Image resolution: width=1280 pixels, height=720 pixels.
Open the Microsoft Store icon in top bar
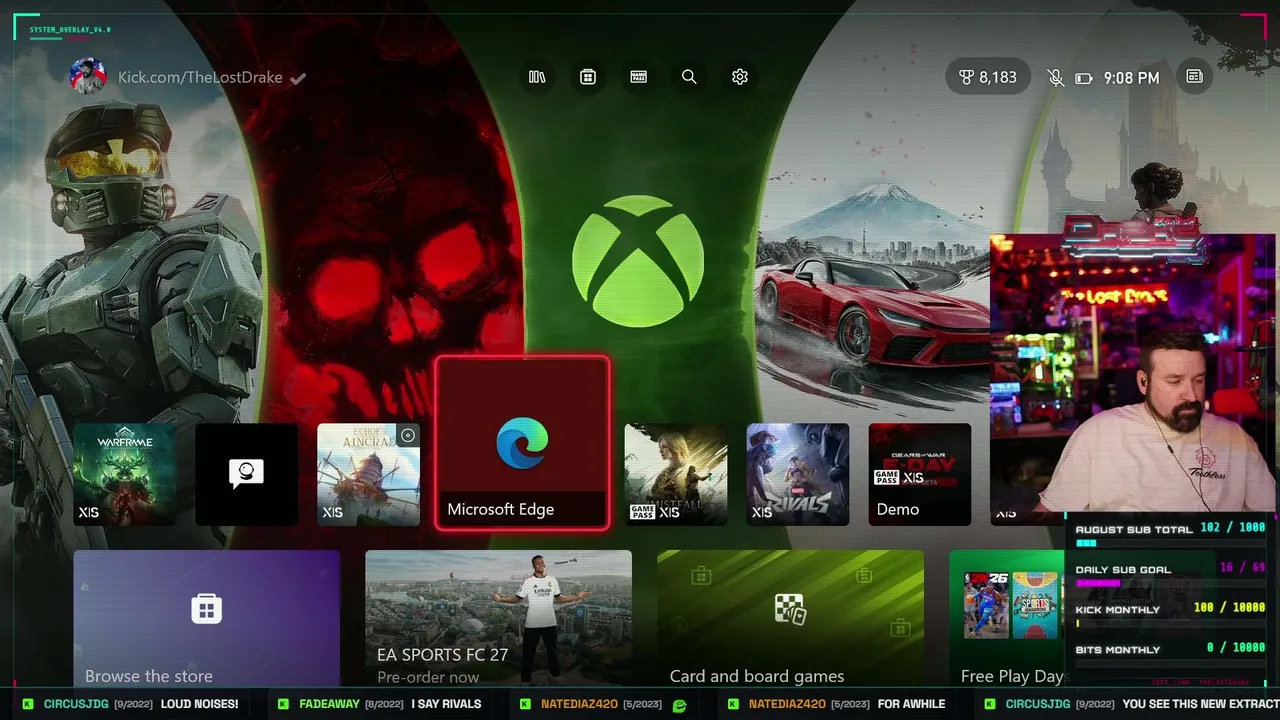[x=588, y=77]
